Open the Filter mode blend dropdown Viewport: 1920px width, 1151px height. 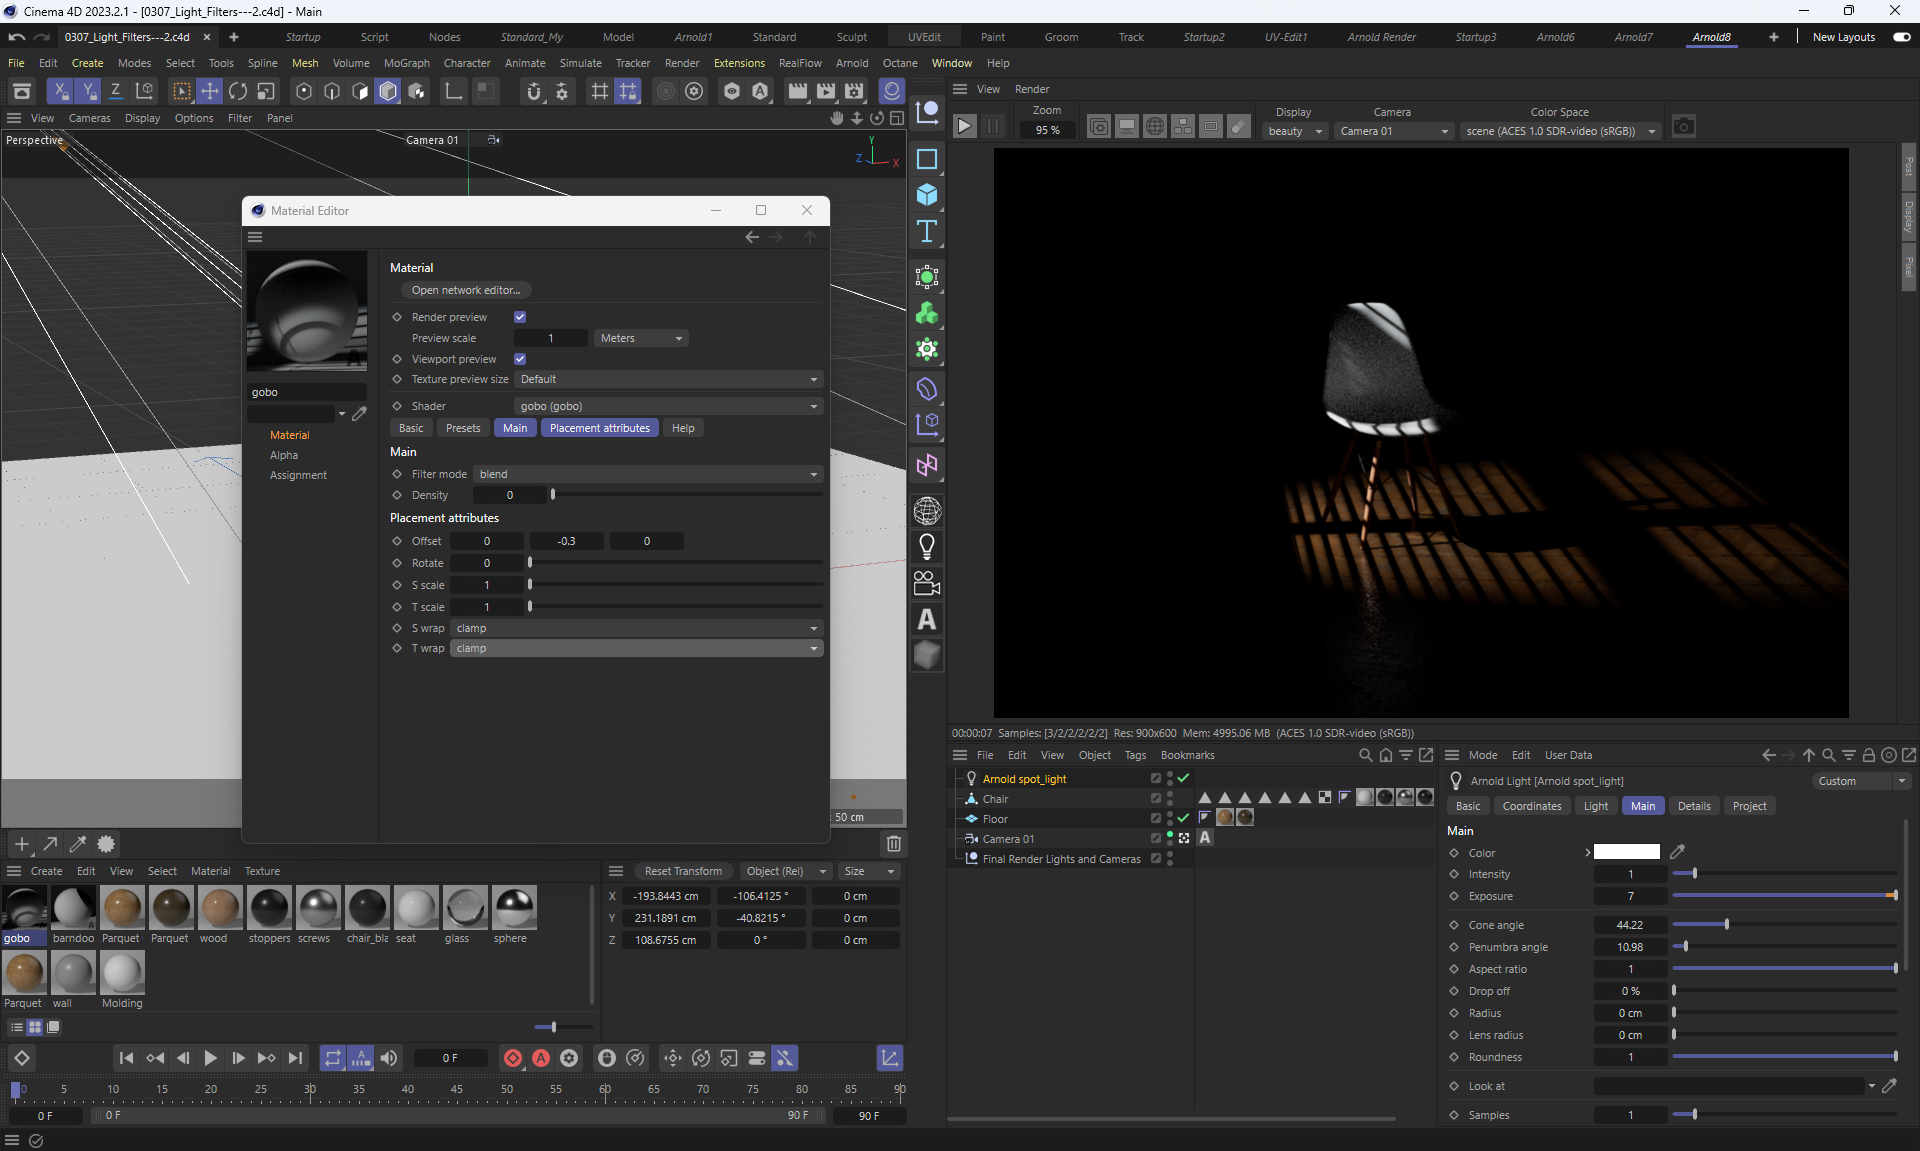(x=648, y=474)
